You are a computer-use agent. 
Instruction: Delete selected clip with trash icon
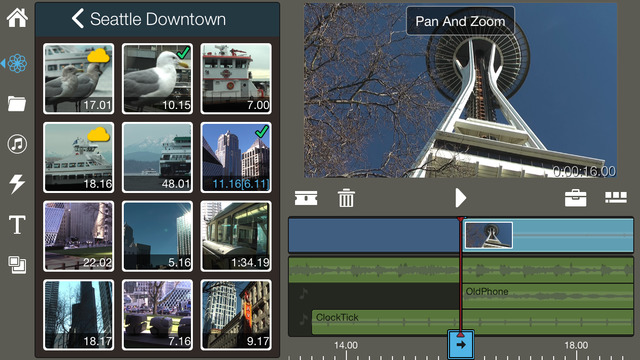(x=346, y=198)
